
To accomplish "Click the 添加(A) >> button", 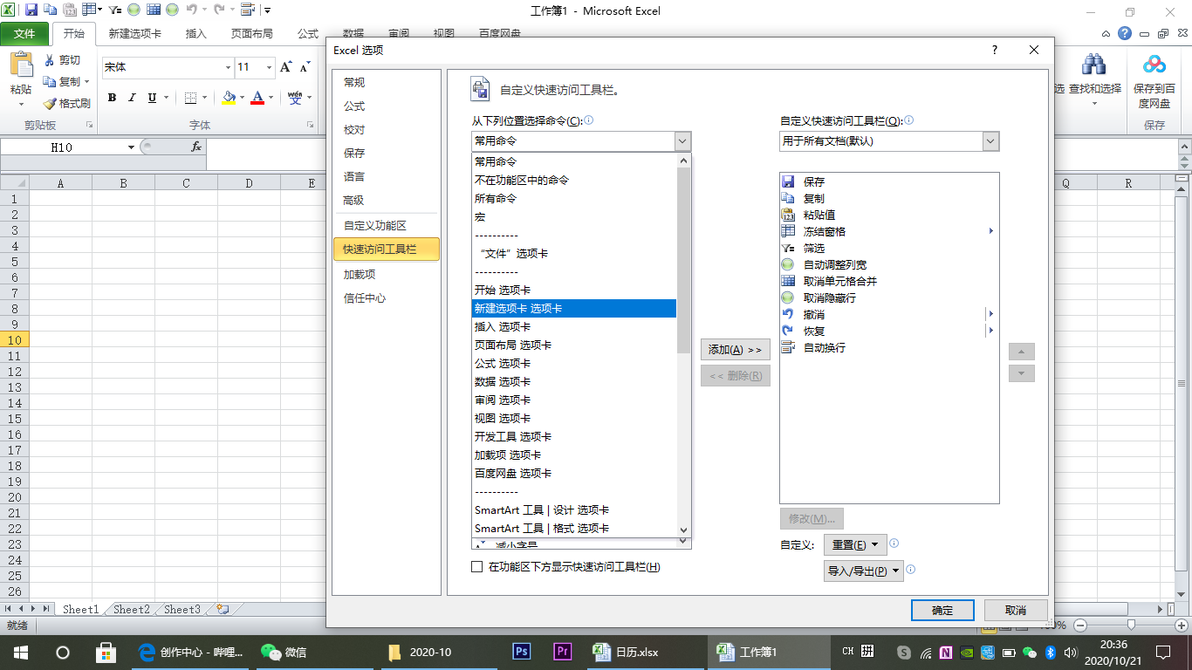I will pos(735,349).
